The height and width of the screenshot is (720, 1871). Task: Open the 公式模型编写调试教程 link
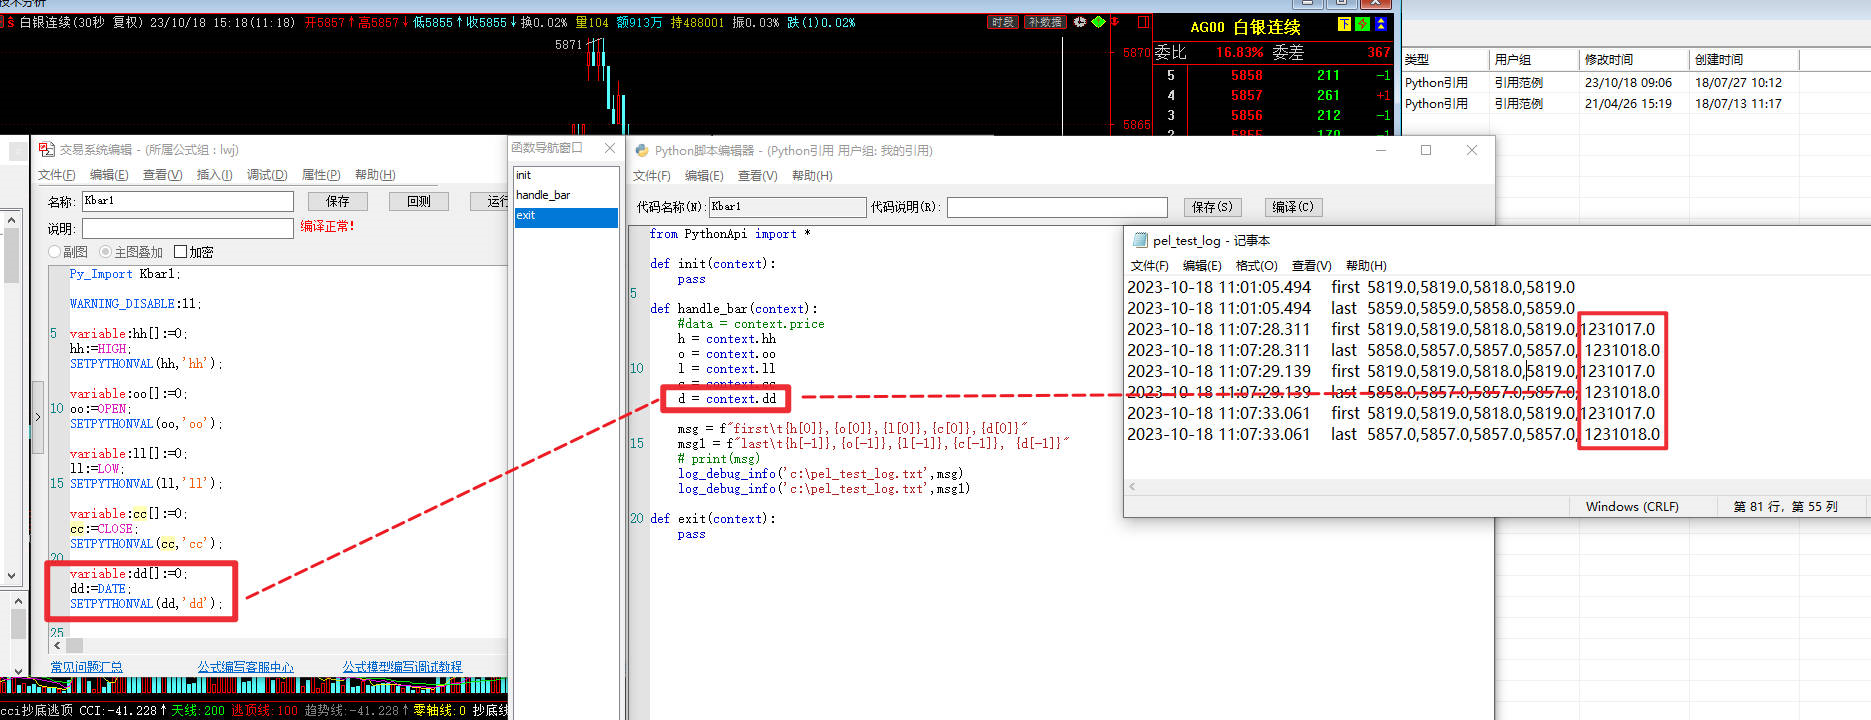coord(402,667)
